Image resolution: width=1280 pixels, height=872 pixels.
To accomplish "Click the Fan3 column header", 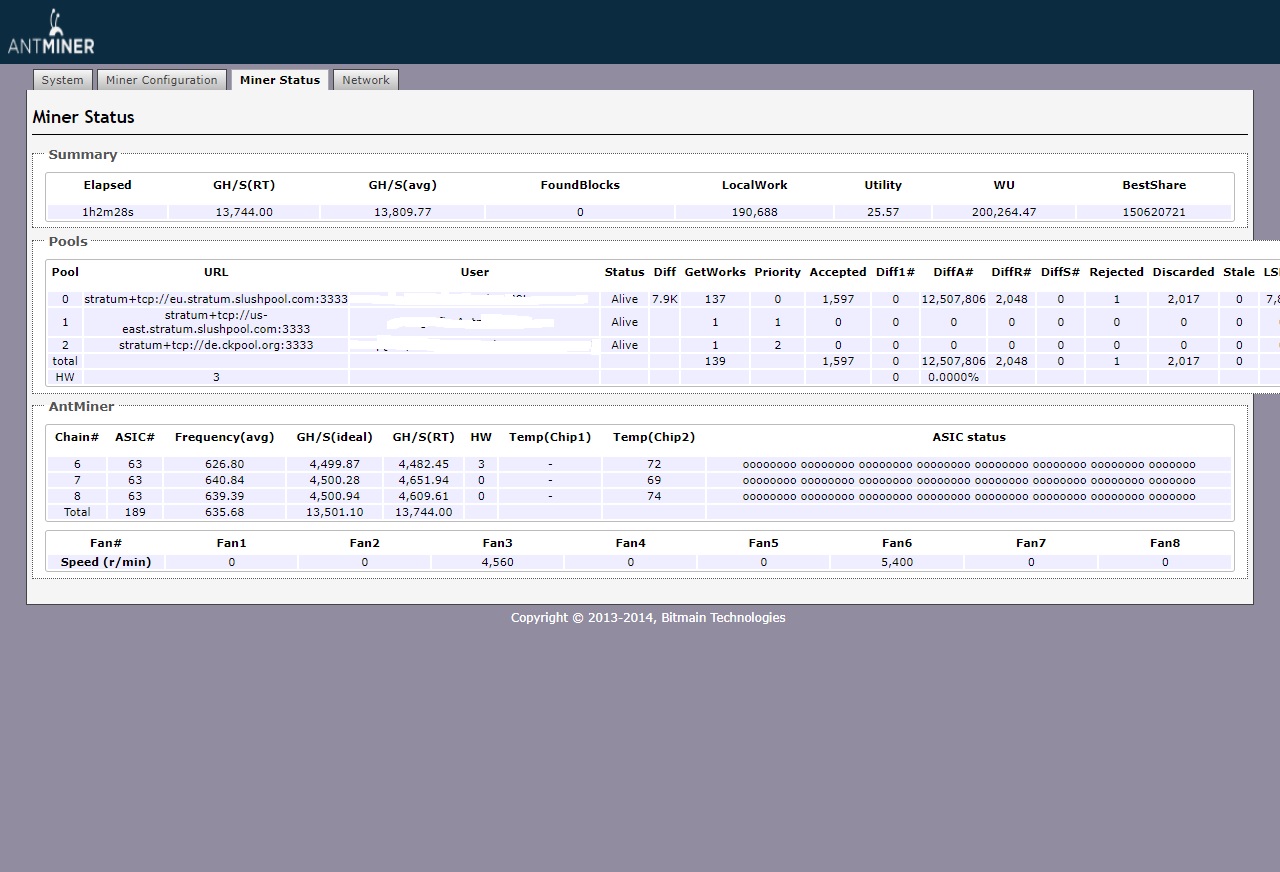I will click(x=498, y=543).
